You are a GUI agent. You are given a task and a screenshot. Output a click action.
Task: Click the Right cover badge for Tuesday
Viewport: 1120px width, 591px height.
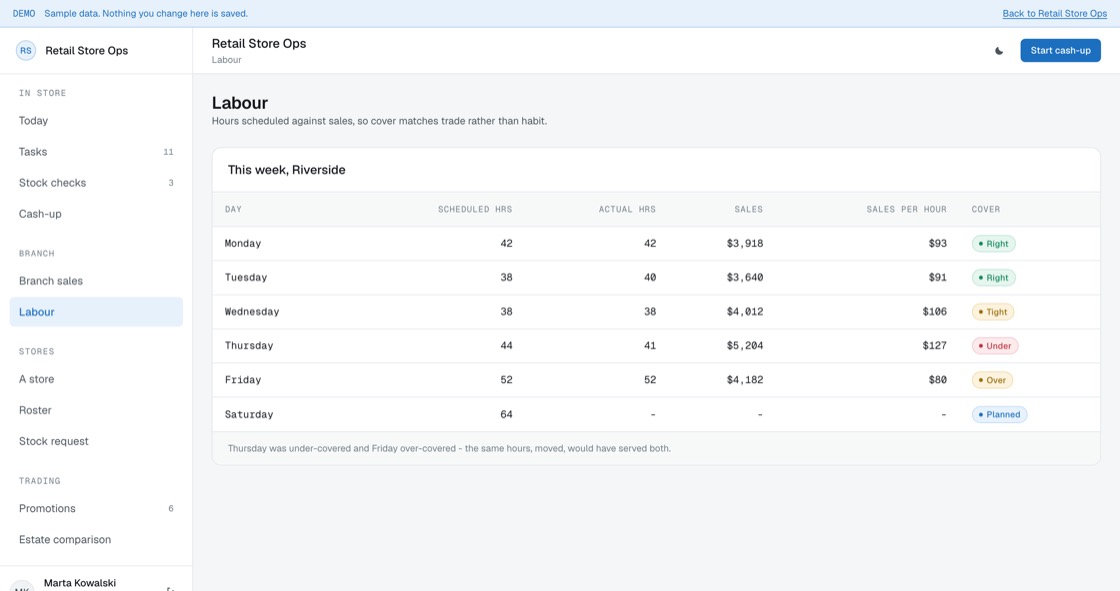993,278
